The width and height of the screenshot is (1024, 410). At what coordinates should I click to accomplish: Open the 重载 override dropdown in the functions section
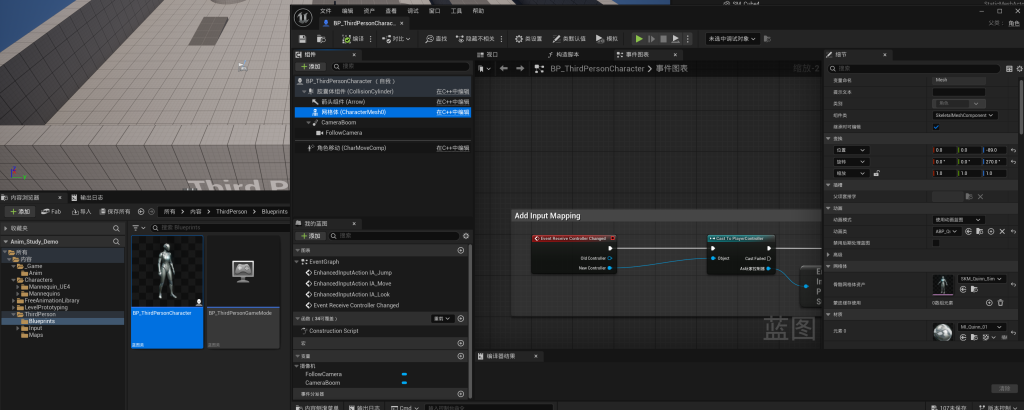(441, 319)
